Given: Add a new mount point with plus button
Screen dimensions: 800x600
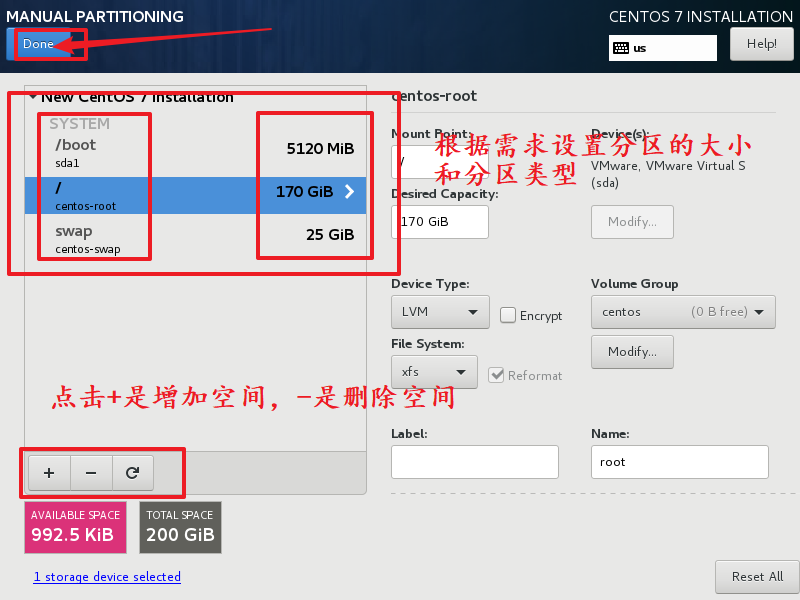Looking at the screenshot, I should click(x=49, y=473).
